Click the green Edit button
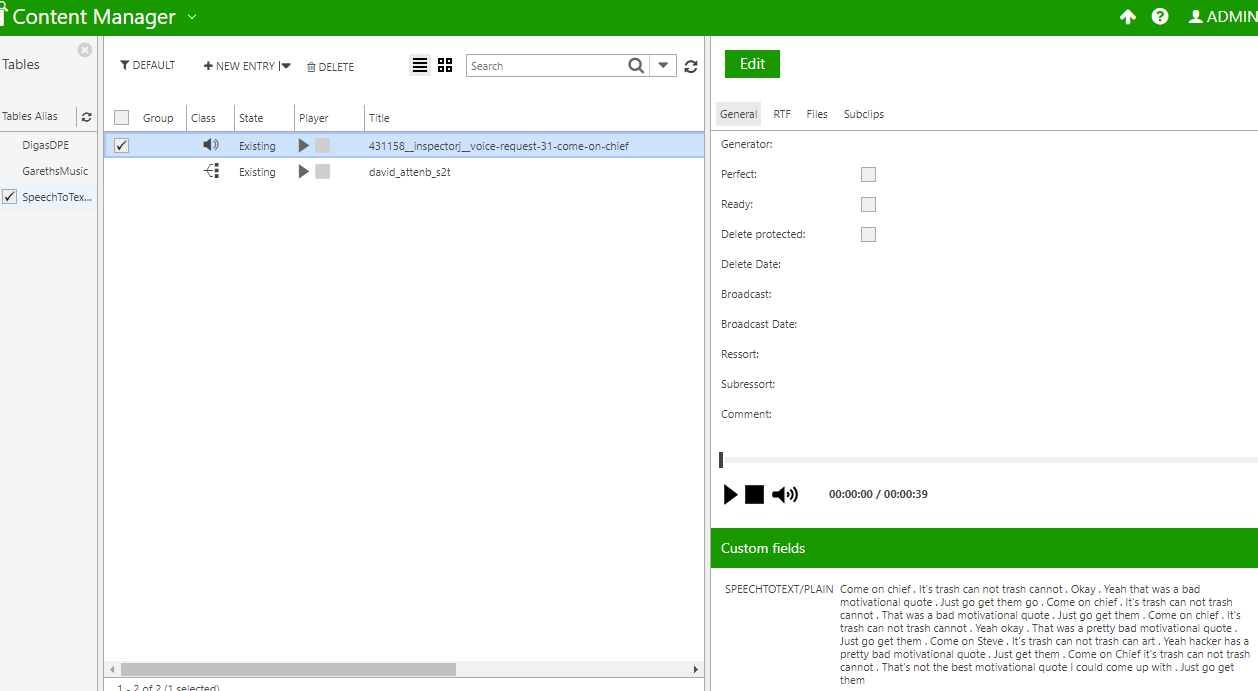The height and width of the screenshot is (691, 1258). click(x=752, y=64)
